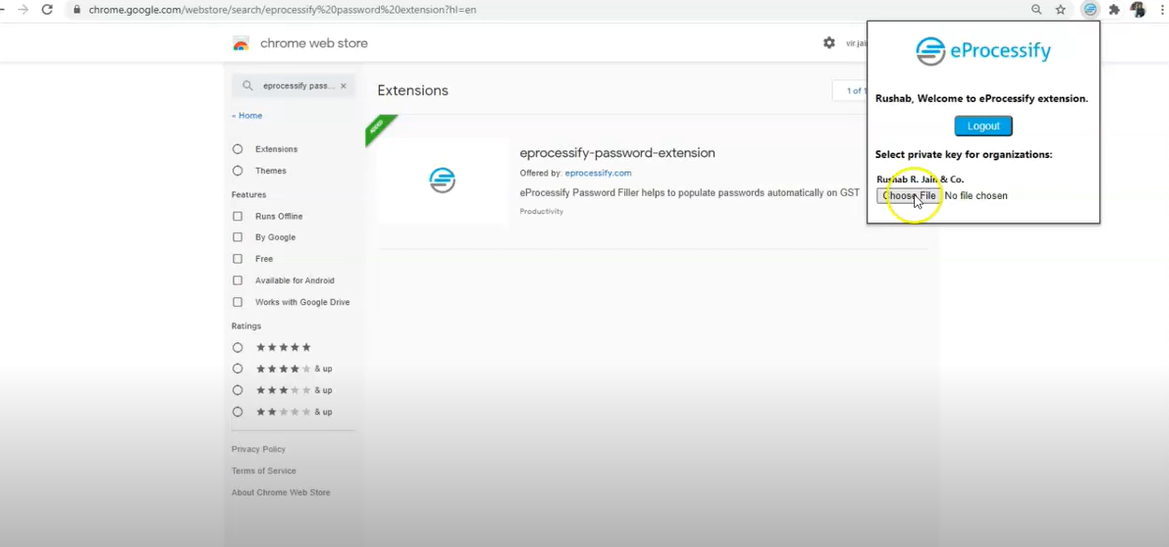Open the Extensions puzzle piece icon
This screenshot has width=1169, height=547.
[x=1115, y=10]
